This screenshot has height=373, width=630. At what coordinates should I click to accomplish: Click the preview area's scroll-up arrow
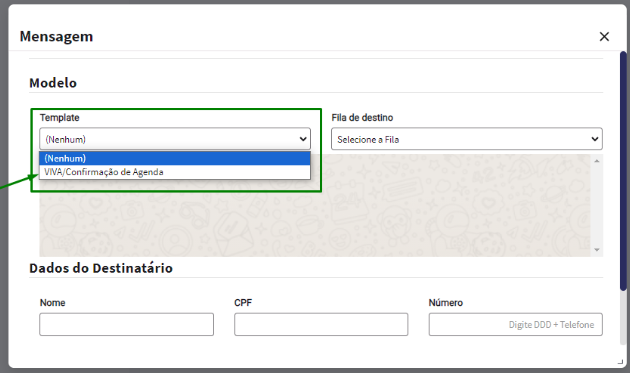pos(597,161)
